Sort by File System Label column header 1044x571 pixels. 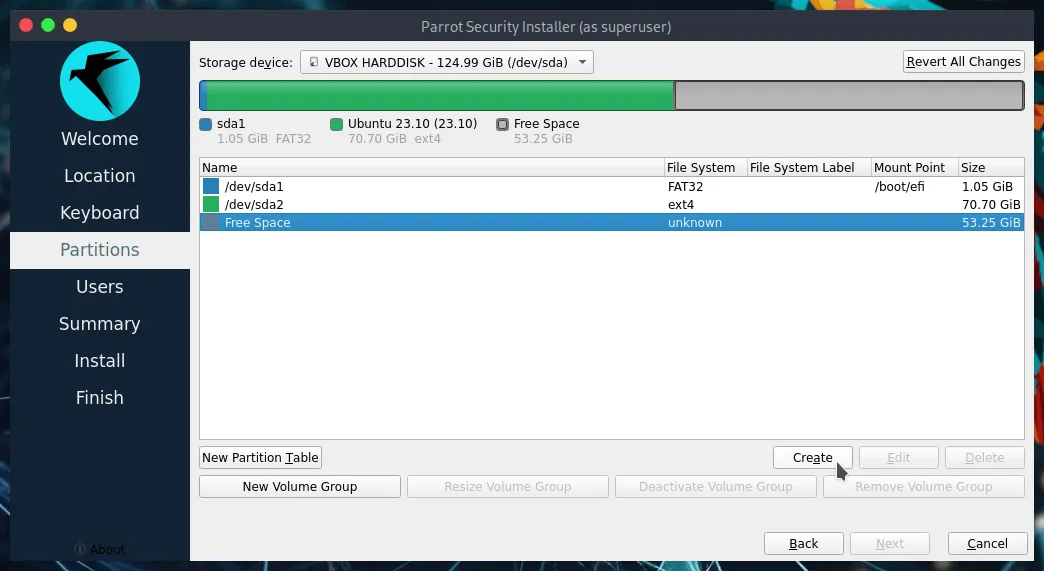click(x=809, y=168)
